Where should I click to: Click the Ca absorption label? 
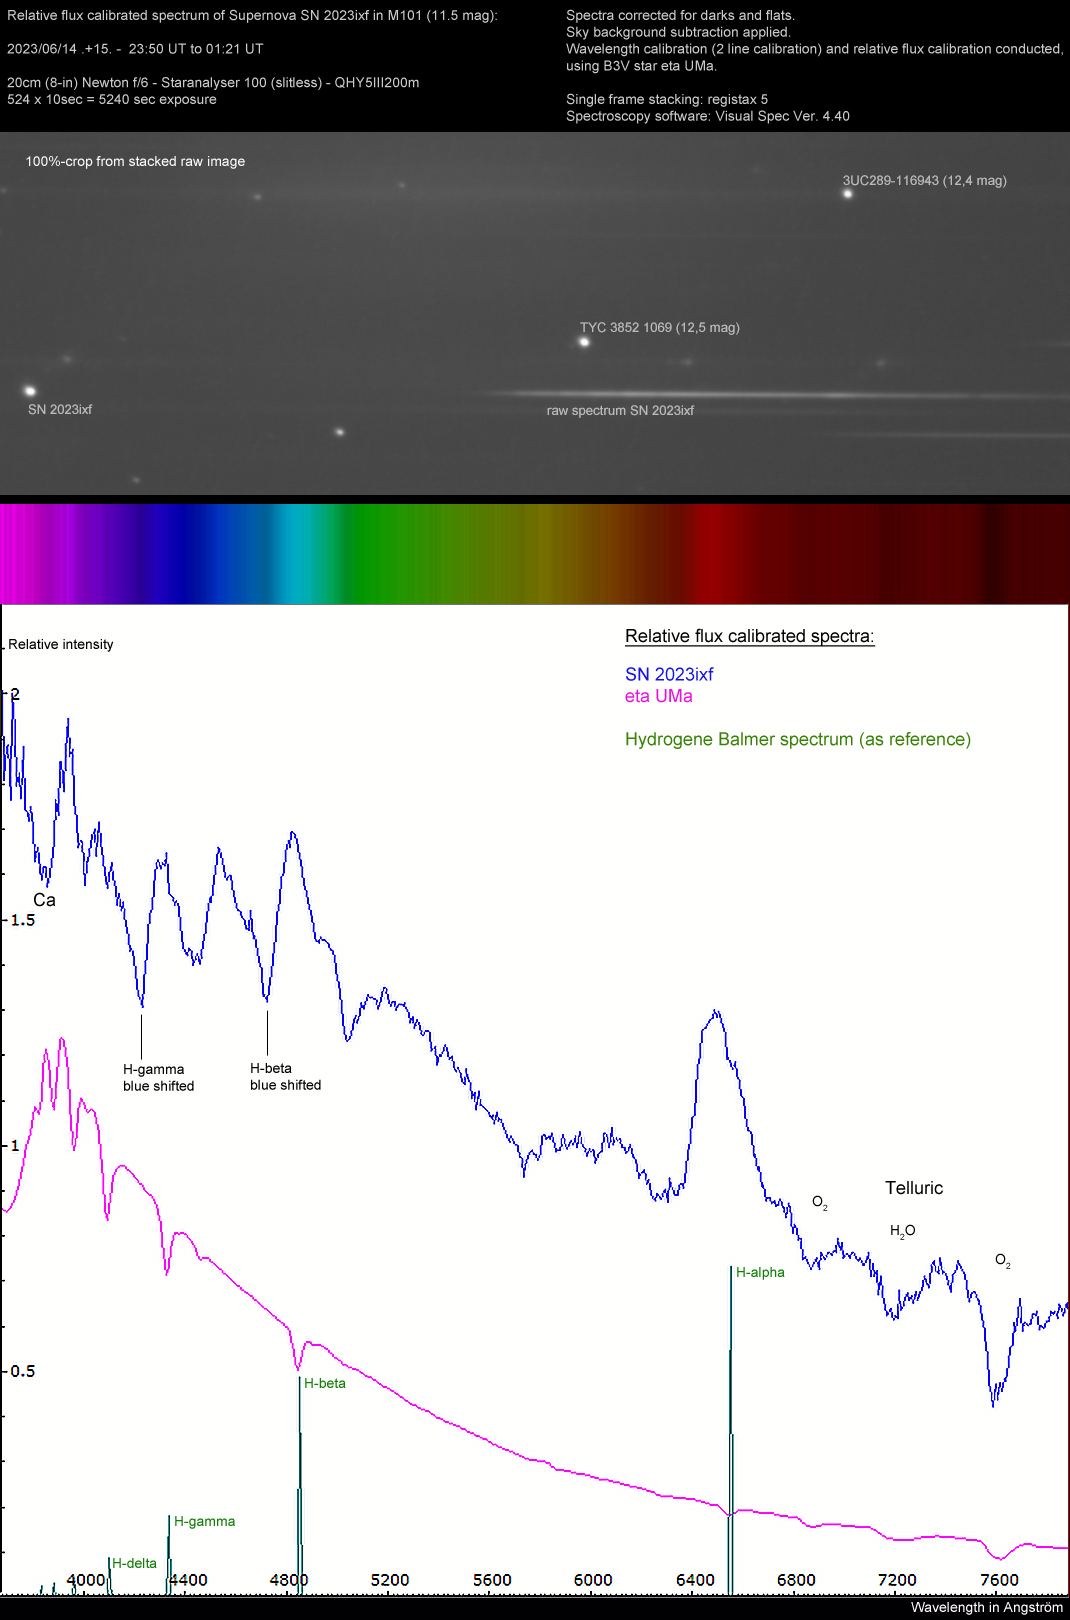(44, 900)
